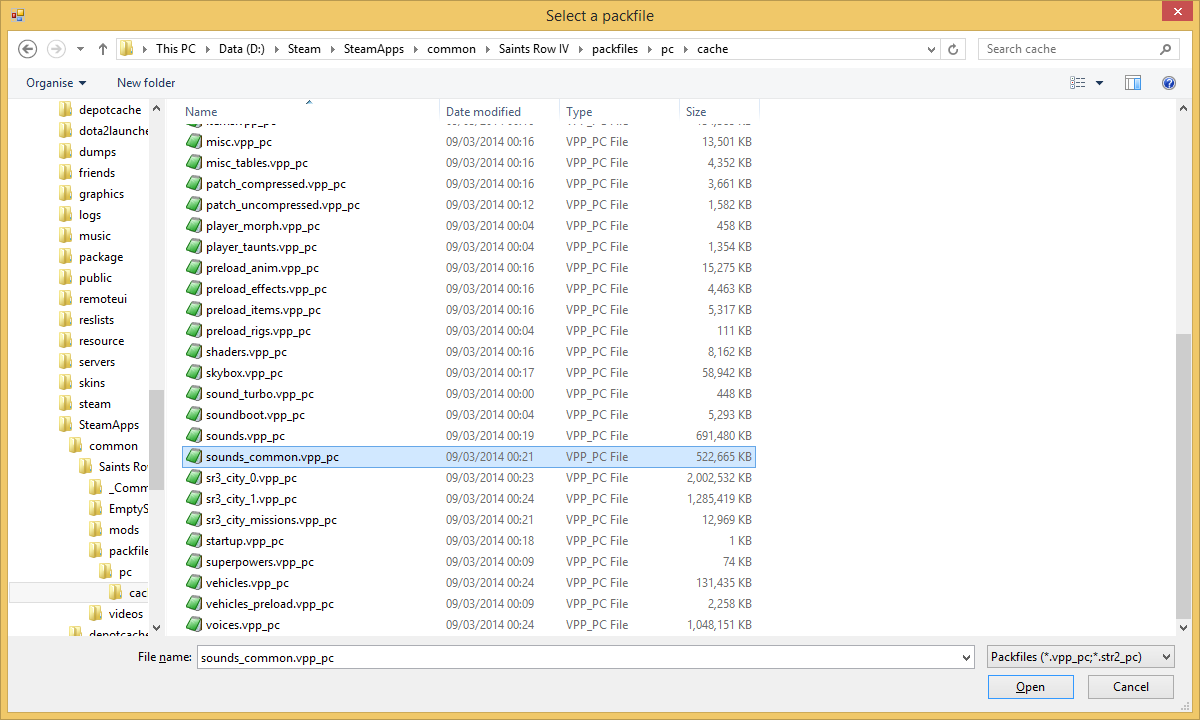
Task: Refresh the cache folder listing
Action: [954, 49]
